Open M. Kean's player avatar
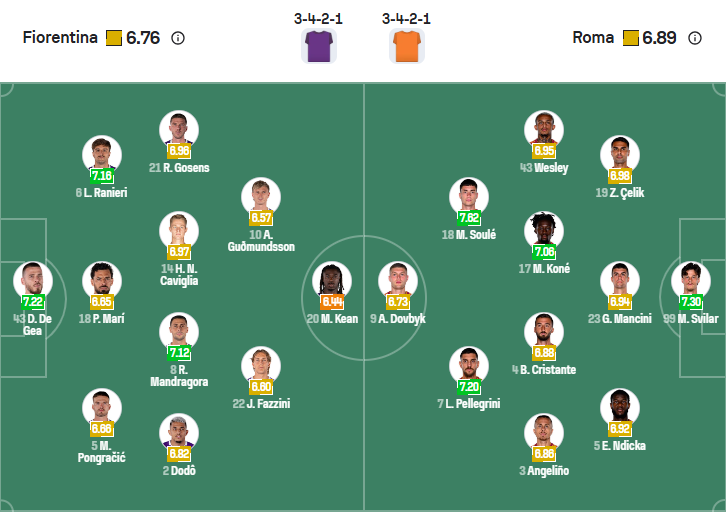The image size is (726, 512). 332,280
